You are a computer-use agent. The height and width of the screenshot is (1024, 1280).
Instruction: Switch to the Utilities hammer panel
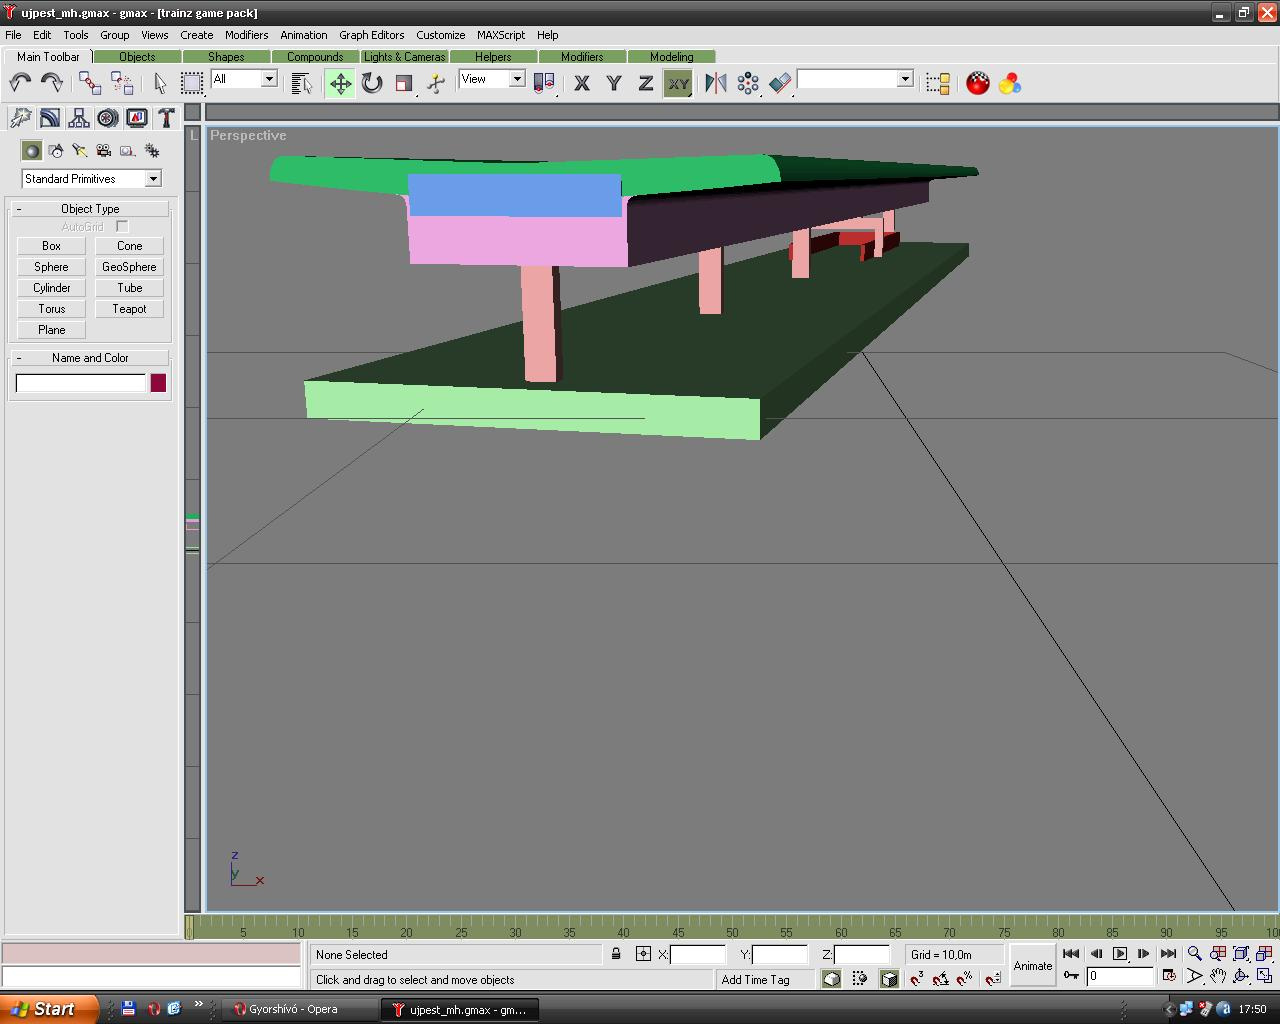(x=166, y=118)
